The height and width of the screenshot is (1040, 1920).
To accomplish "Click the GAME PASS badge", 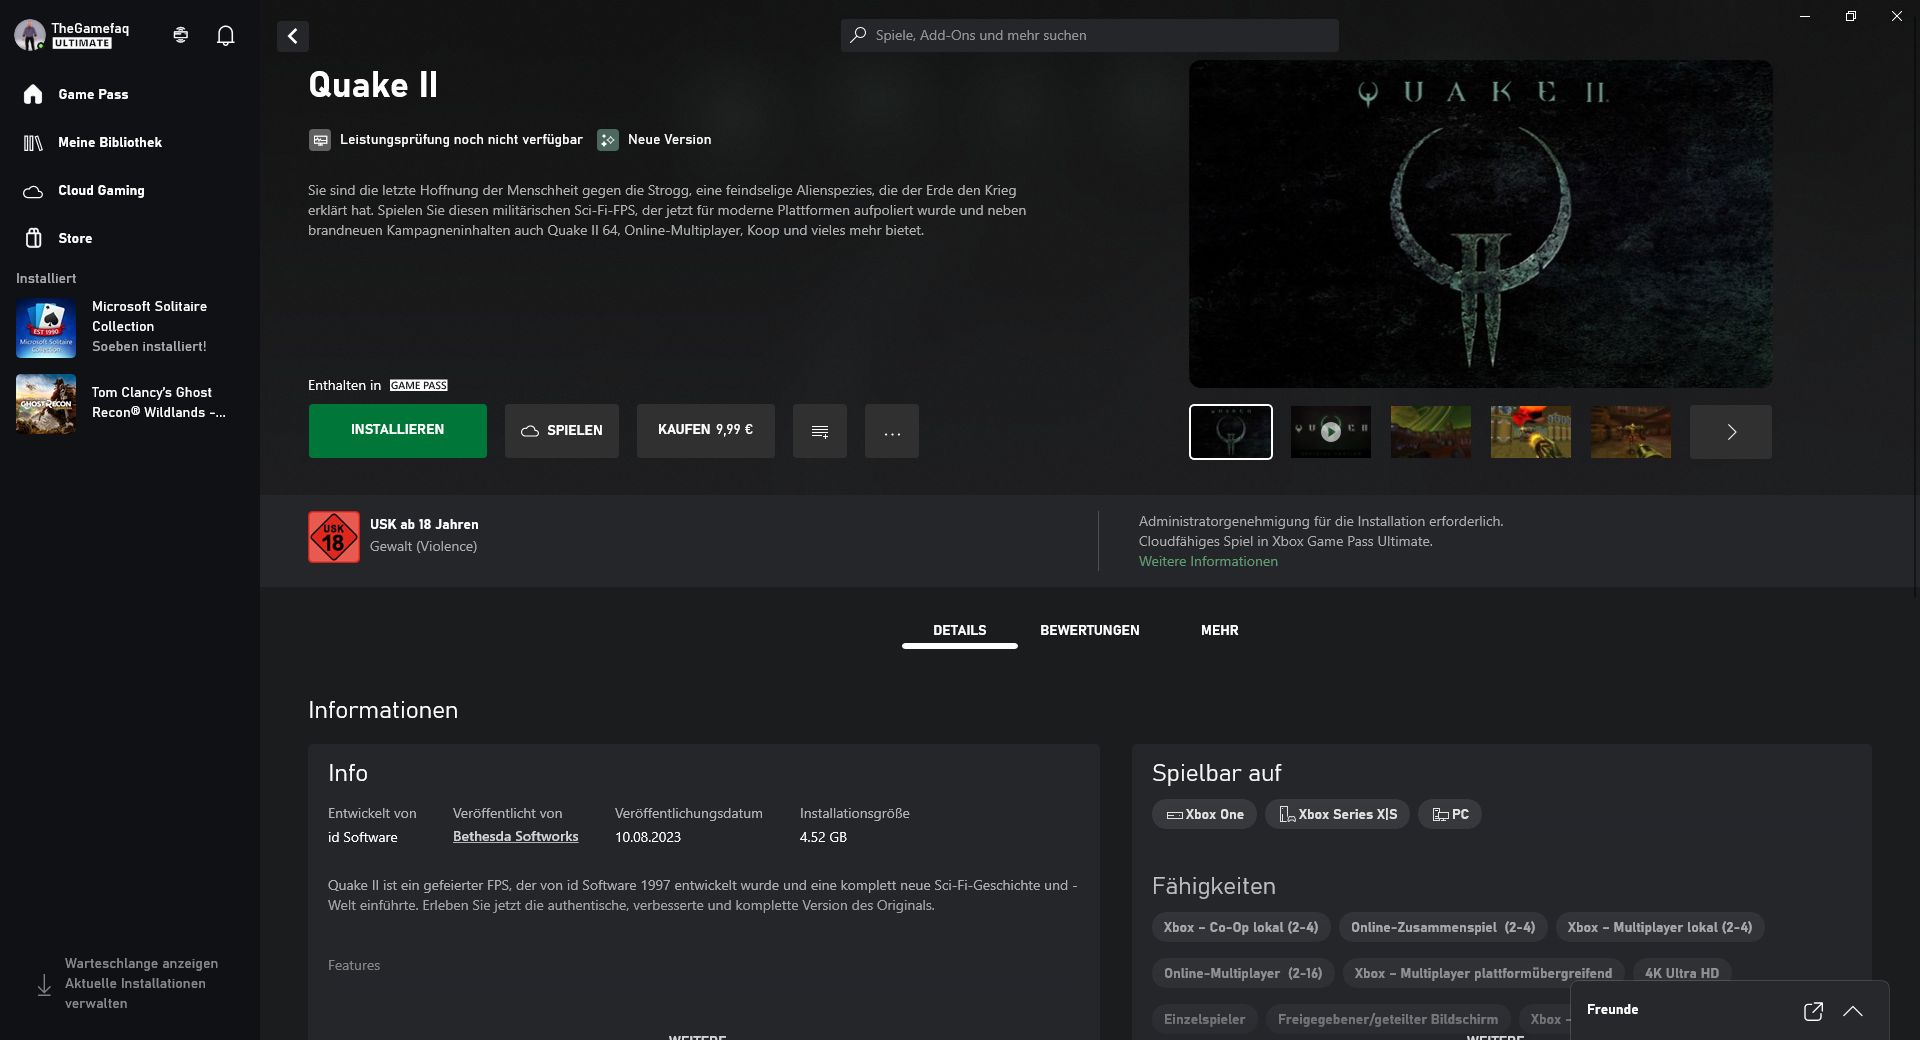I will click(x=419, y=385).
